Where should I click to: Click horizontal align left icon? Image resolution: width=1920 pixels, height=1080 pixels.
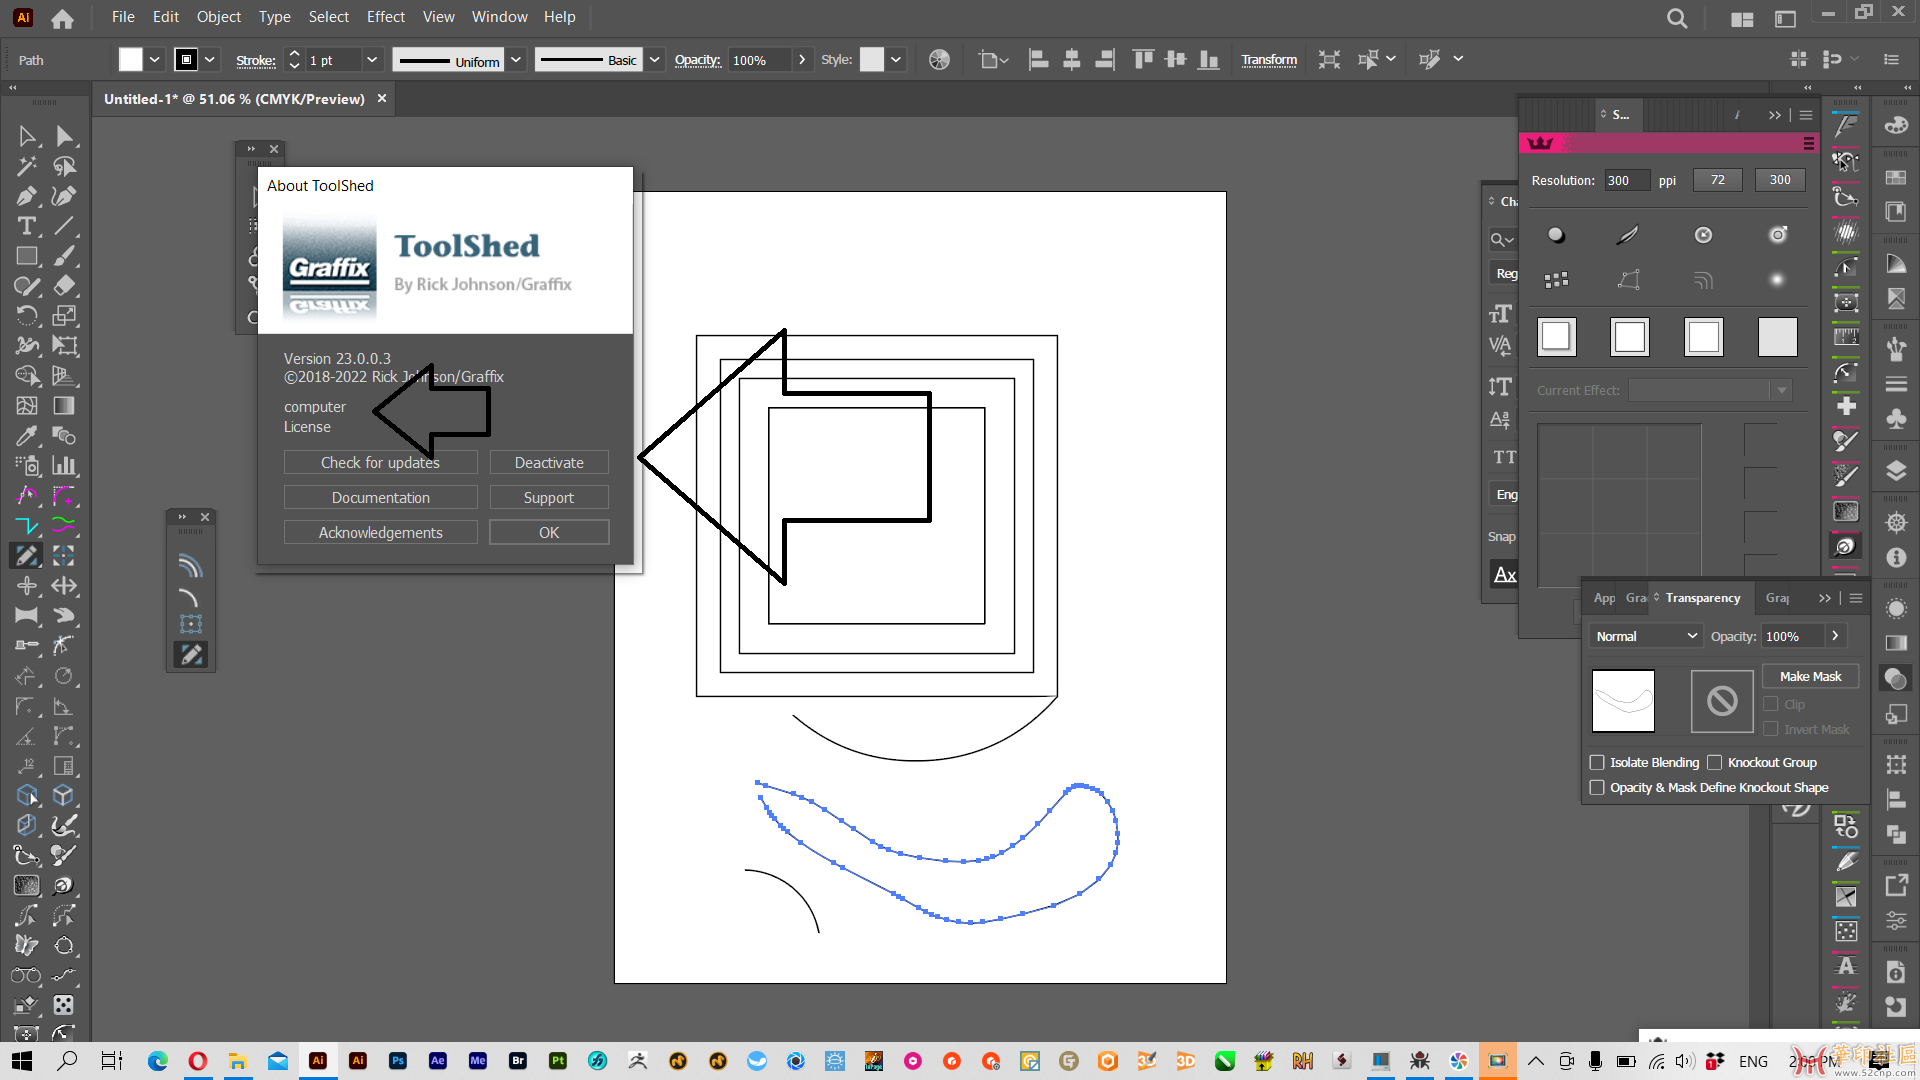click(x=1039, y=60)
